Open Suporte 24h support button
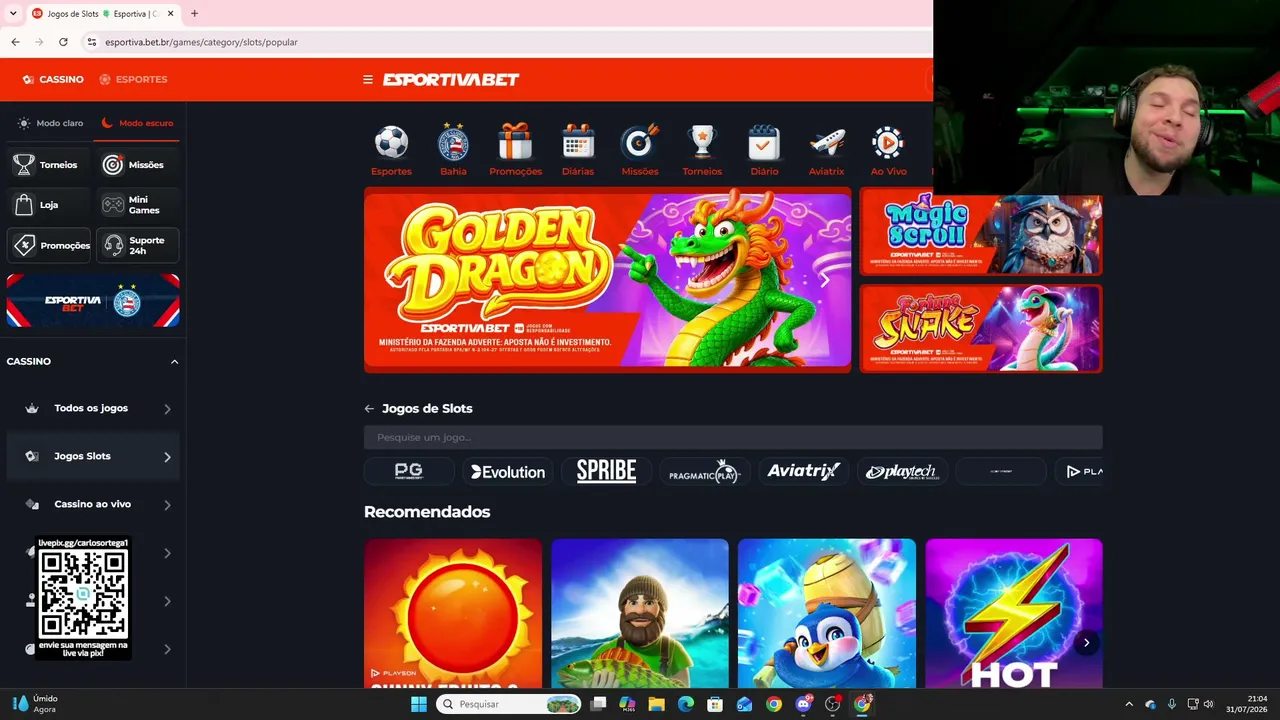 tap(137, 245)
